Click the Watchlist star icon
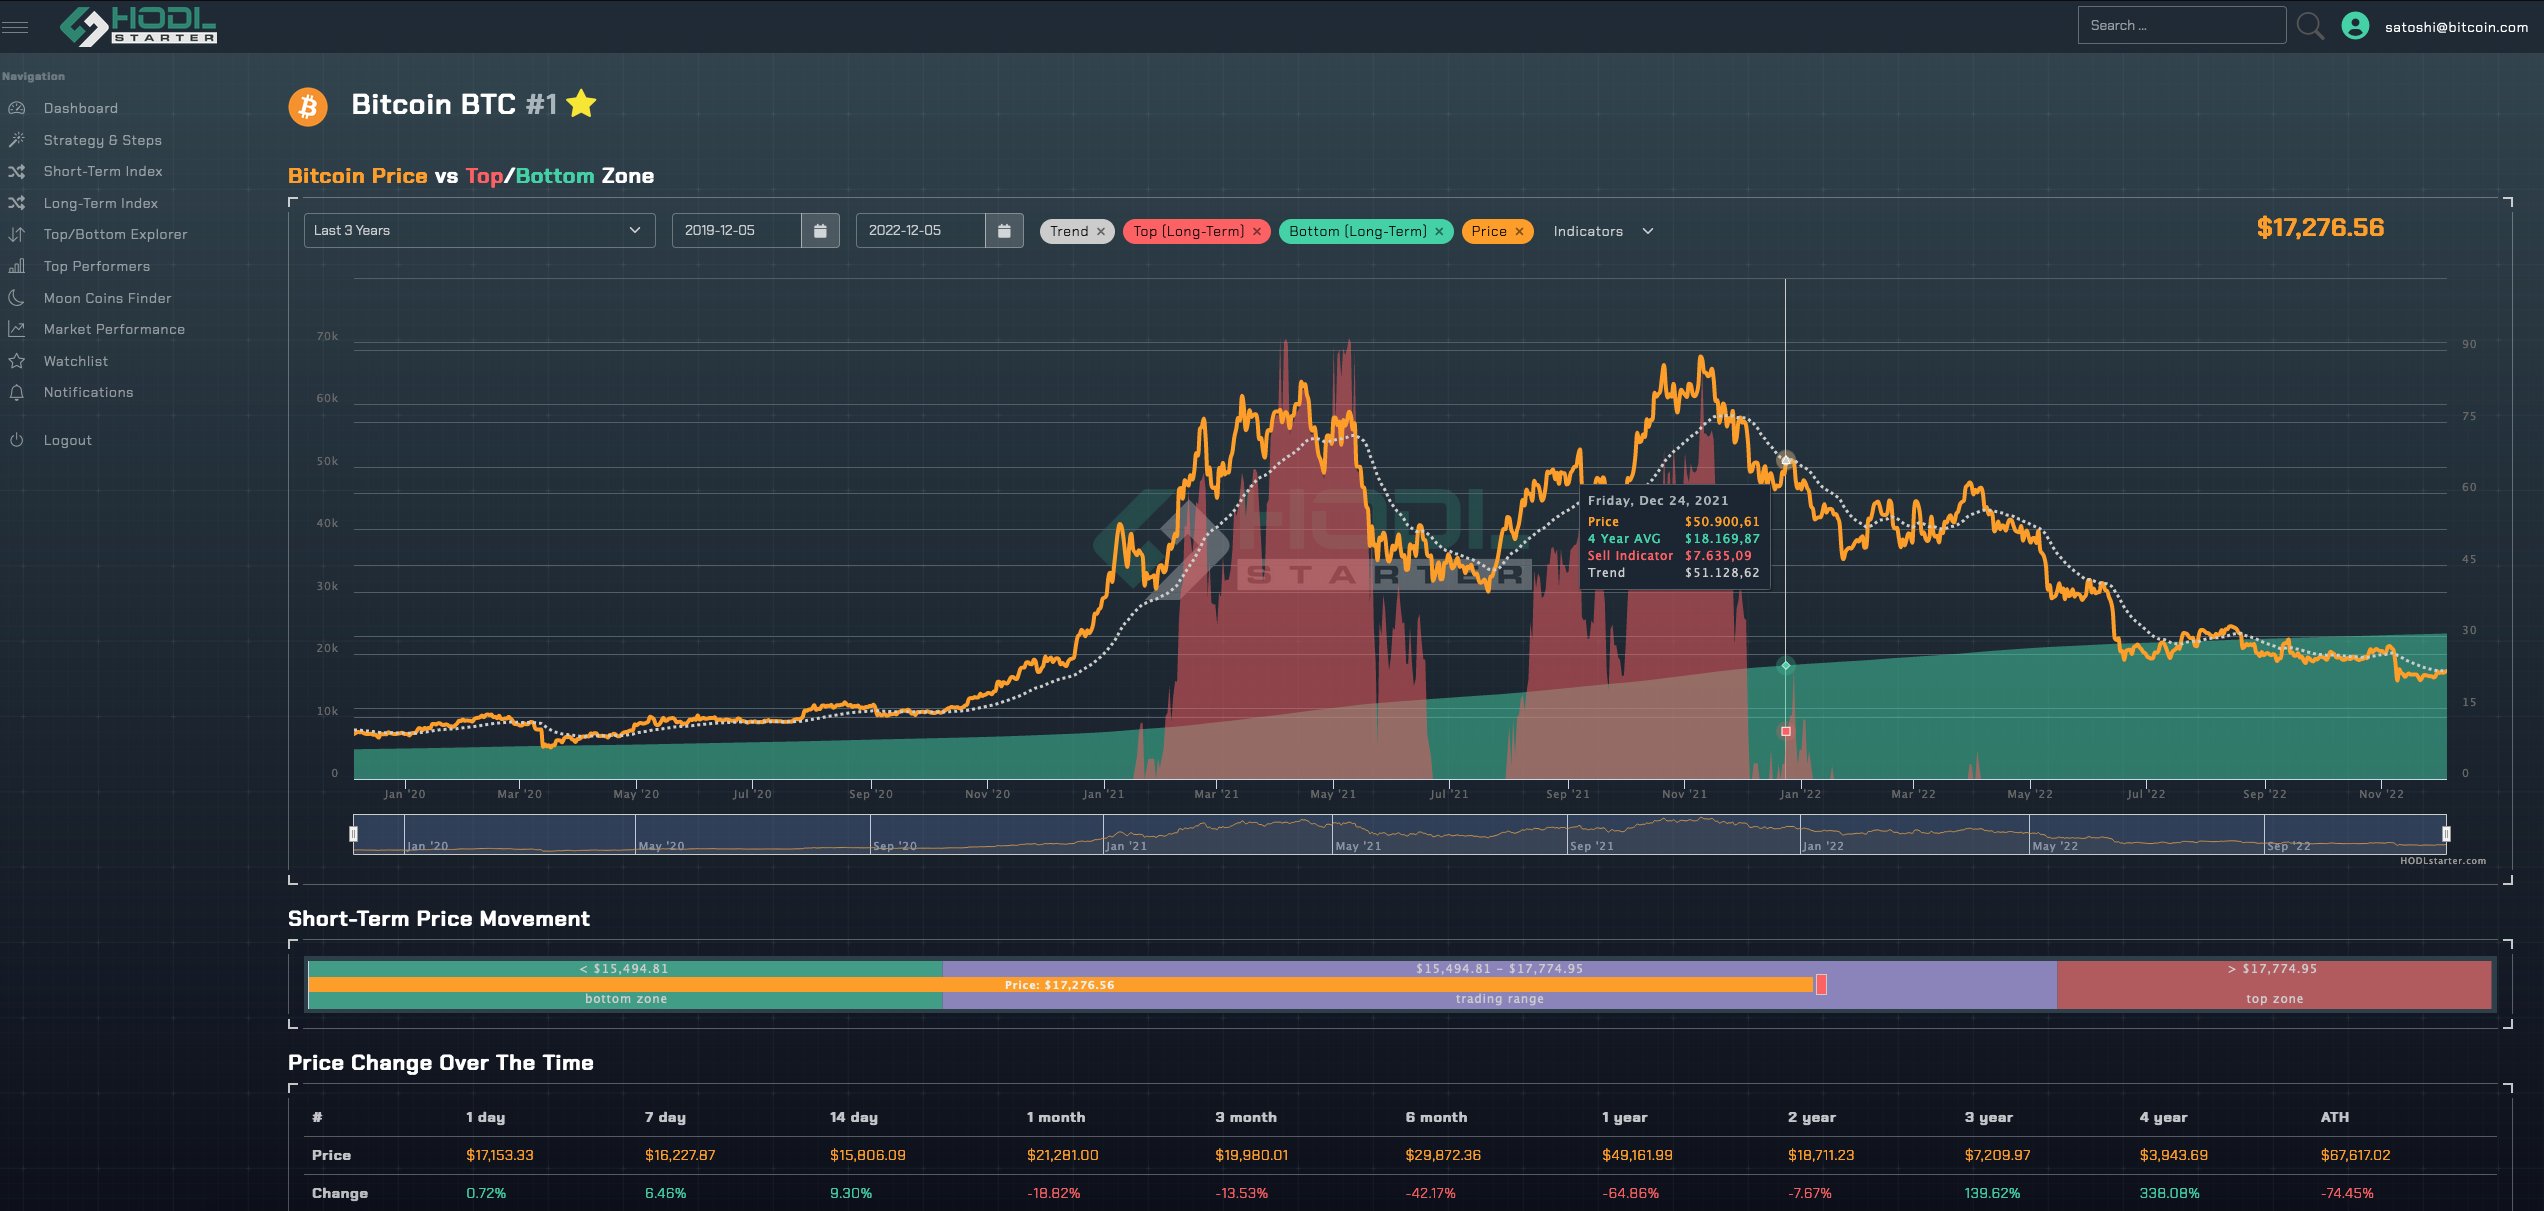2544x1211 pixels. (x=17, y=361)
